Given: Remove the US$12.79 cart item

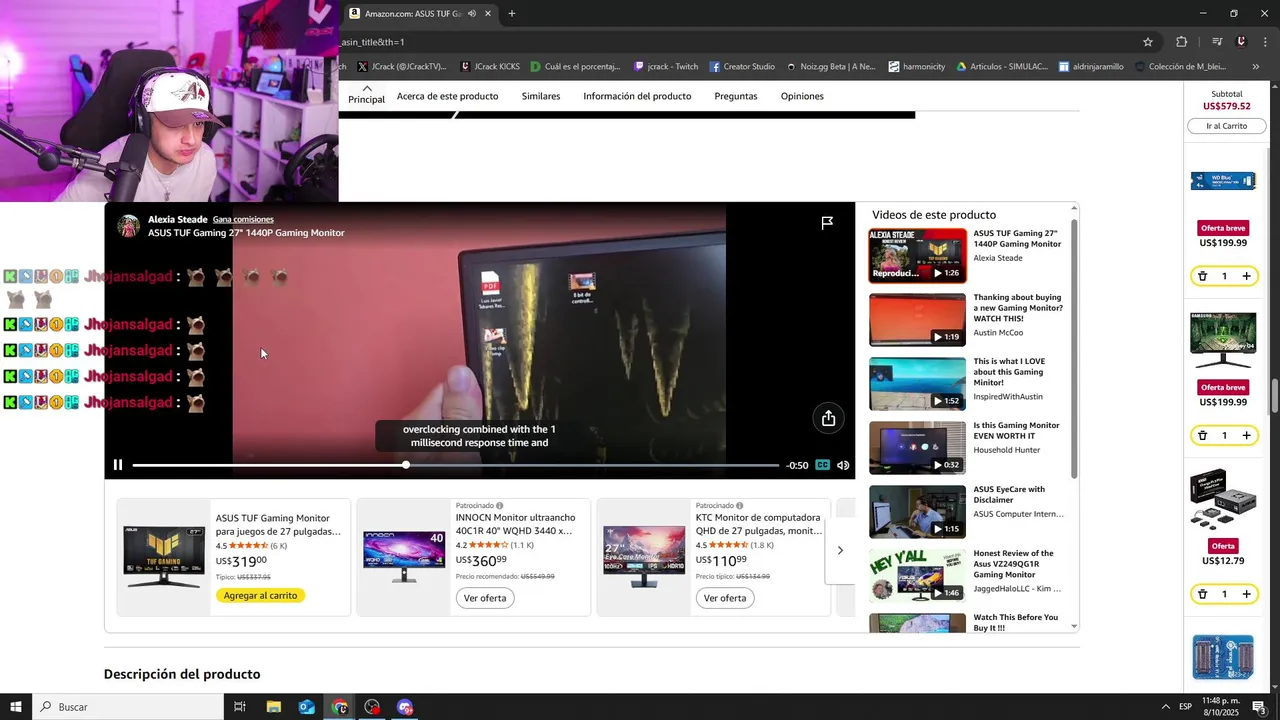Looking at the screenshot, I should [1203, 594].
